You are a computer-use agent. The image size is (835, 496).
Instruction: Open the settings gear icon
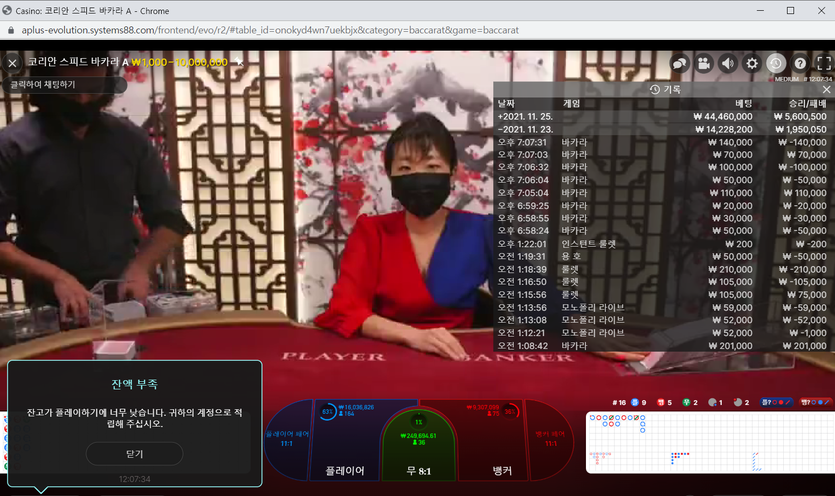751,64
